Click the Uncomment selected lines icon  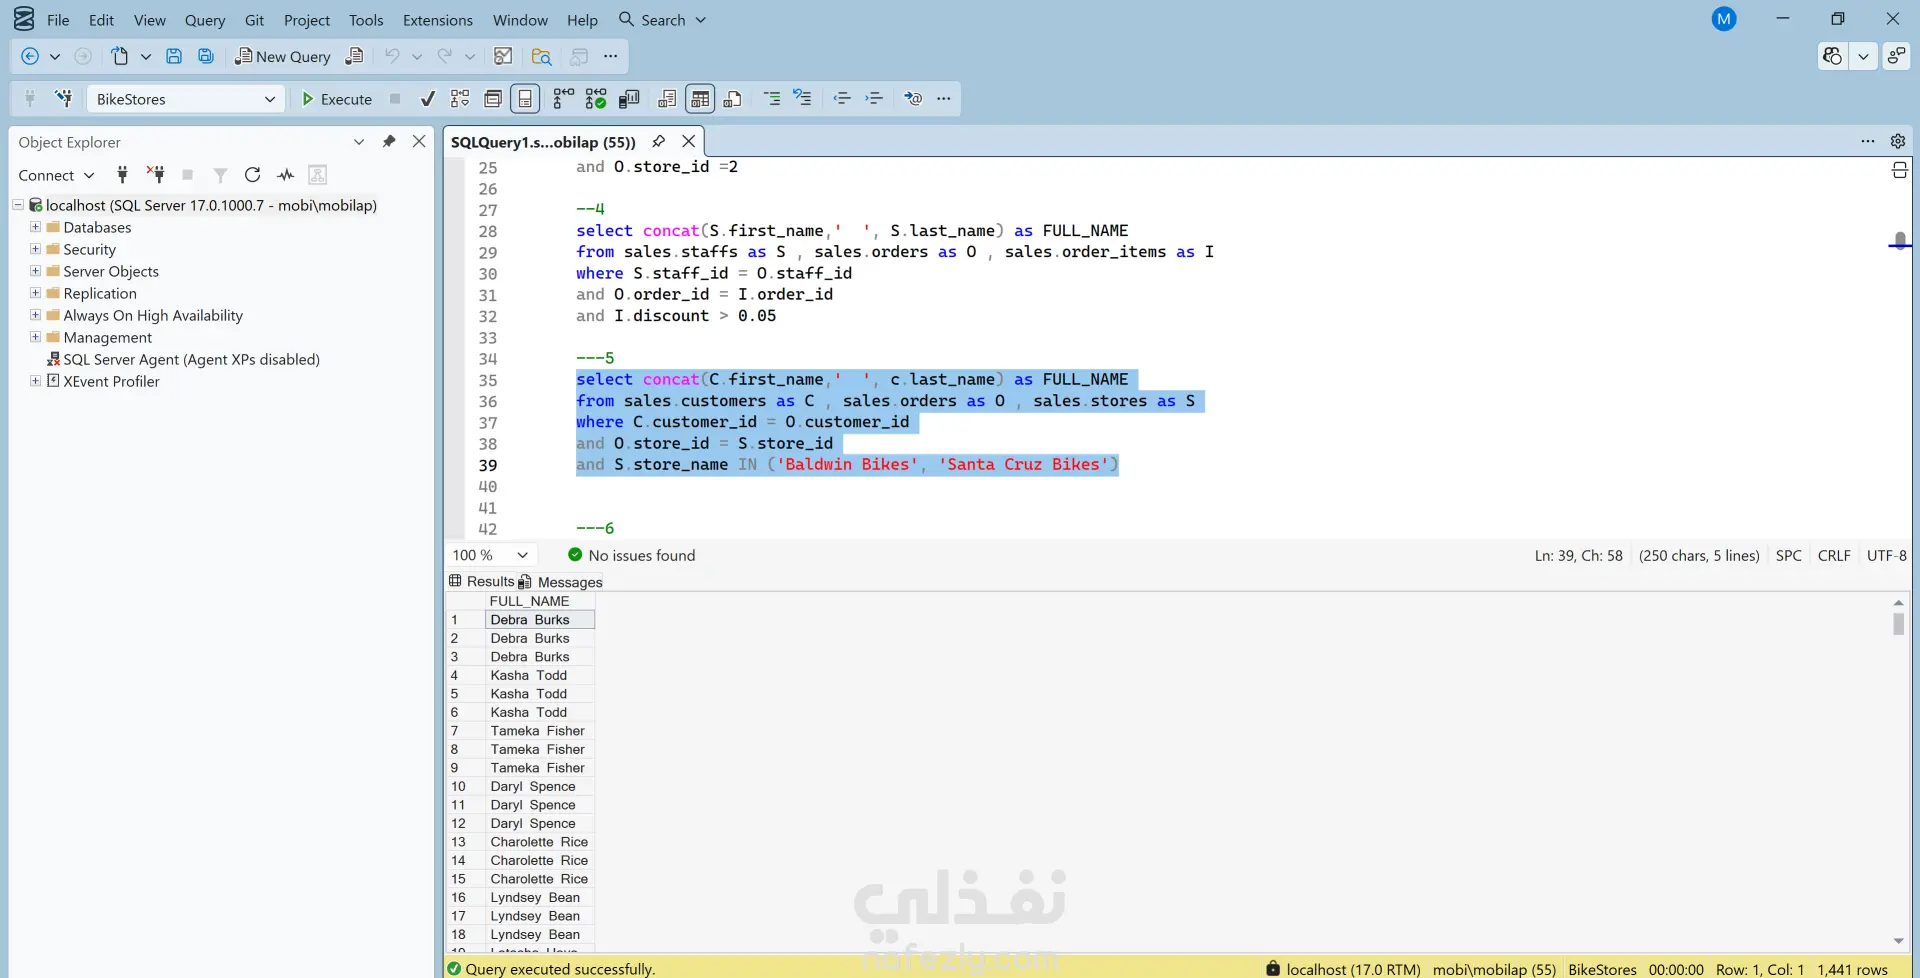803,98
